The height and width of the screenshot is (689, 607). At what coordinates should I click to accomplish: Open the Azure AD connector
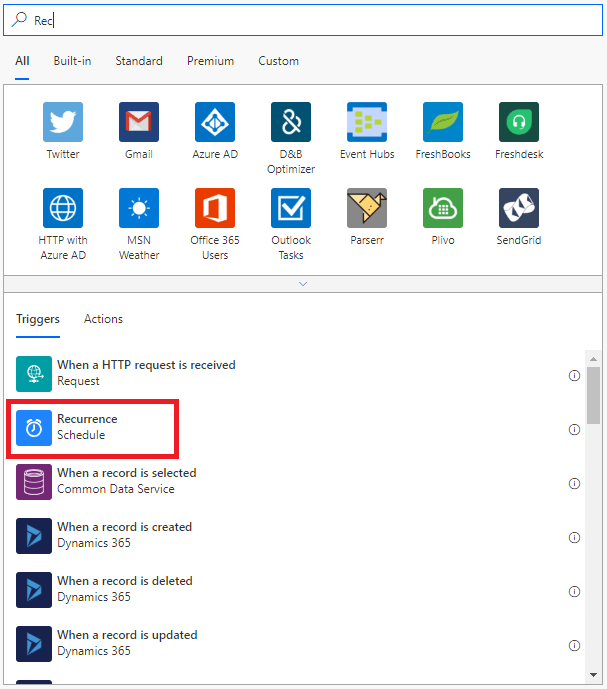pyautogui.click(x=215, y=122)
